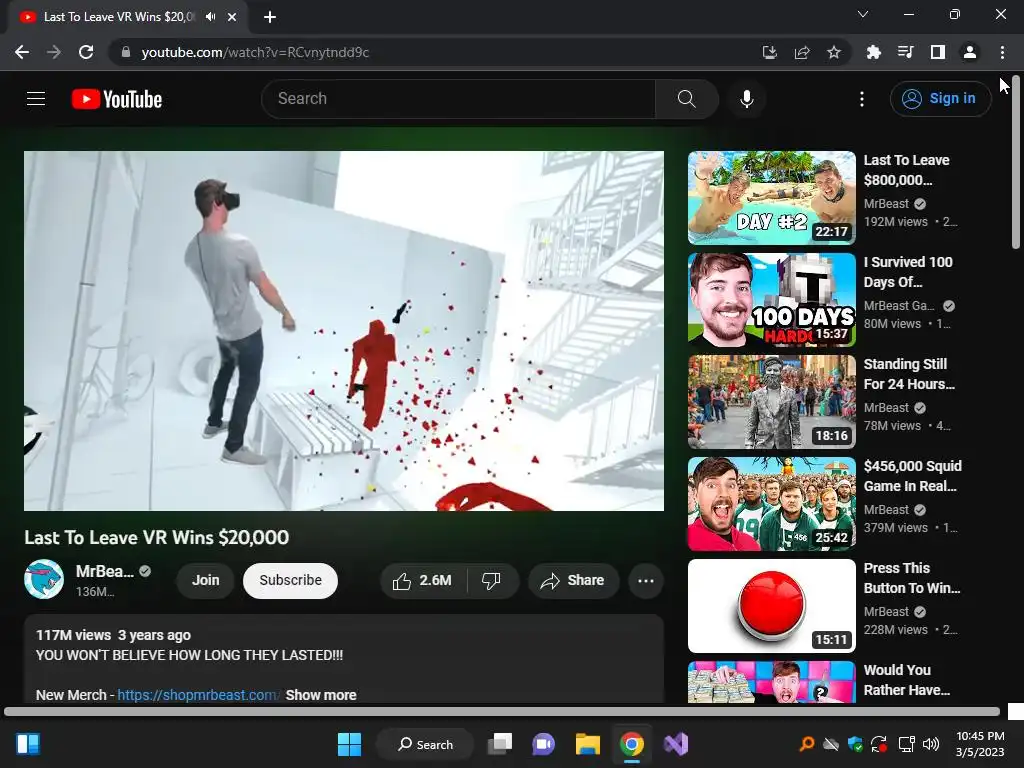The height and width of the screenshot is (768, 1024).
Task: Open volume control in system tray
Action: [931, 744]
